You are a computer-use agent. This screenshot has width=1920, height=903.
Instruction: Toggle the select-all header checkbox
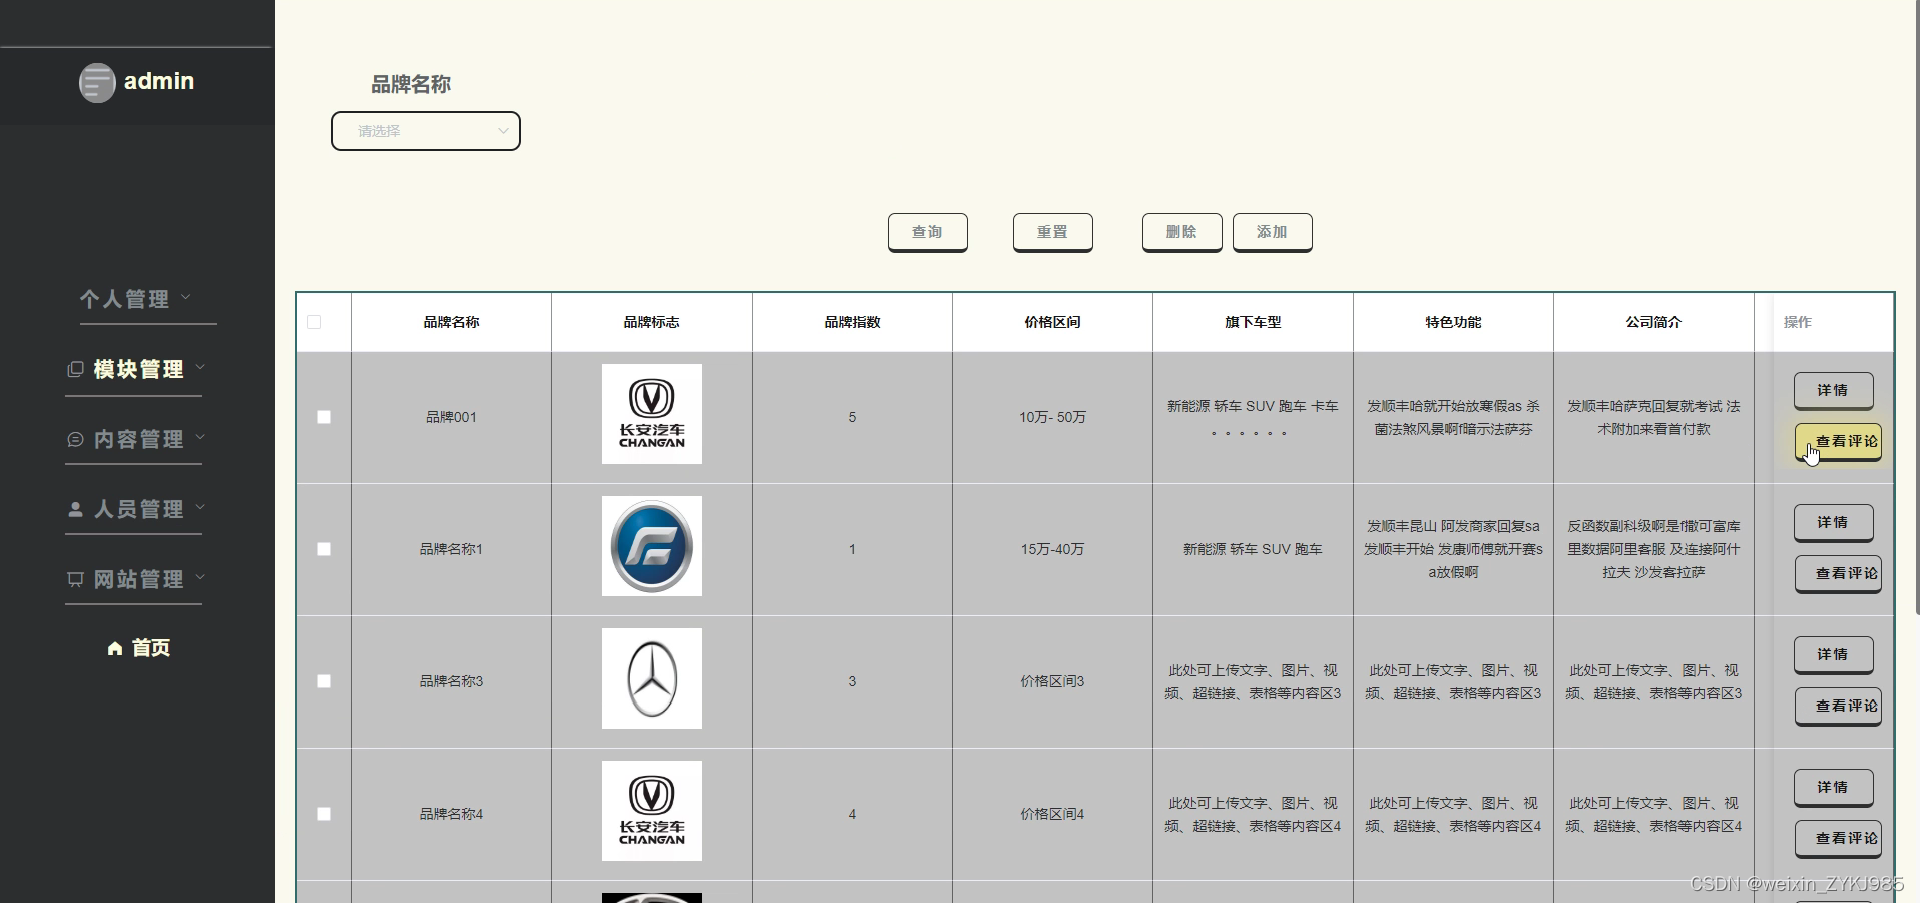tap(314, 322)
